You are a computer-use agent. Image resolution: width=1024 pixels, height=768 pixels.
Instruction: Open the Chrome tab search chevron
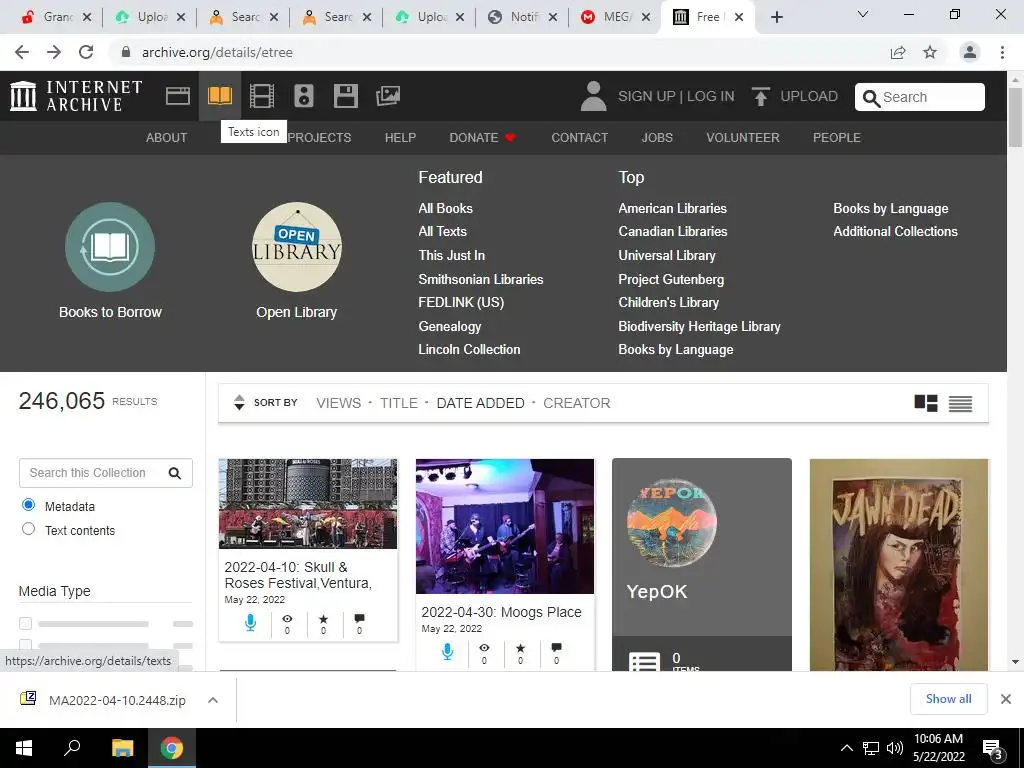pos(863,14)
